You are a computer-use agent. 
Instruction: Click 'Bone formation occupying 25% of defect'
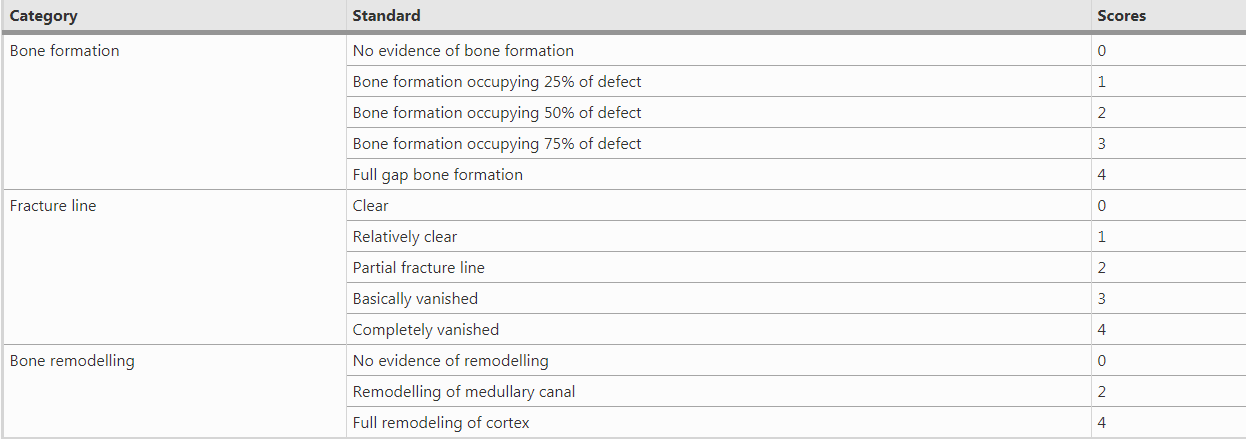point(497,82)
